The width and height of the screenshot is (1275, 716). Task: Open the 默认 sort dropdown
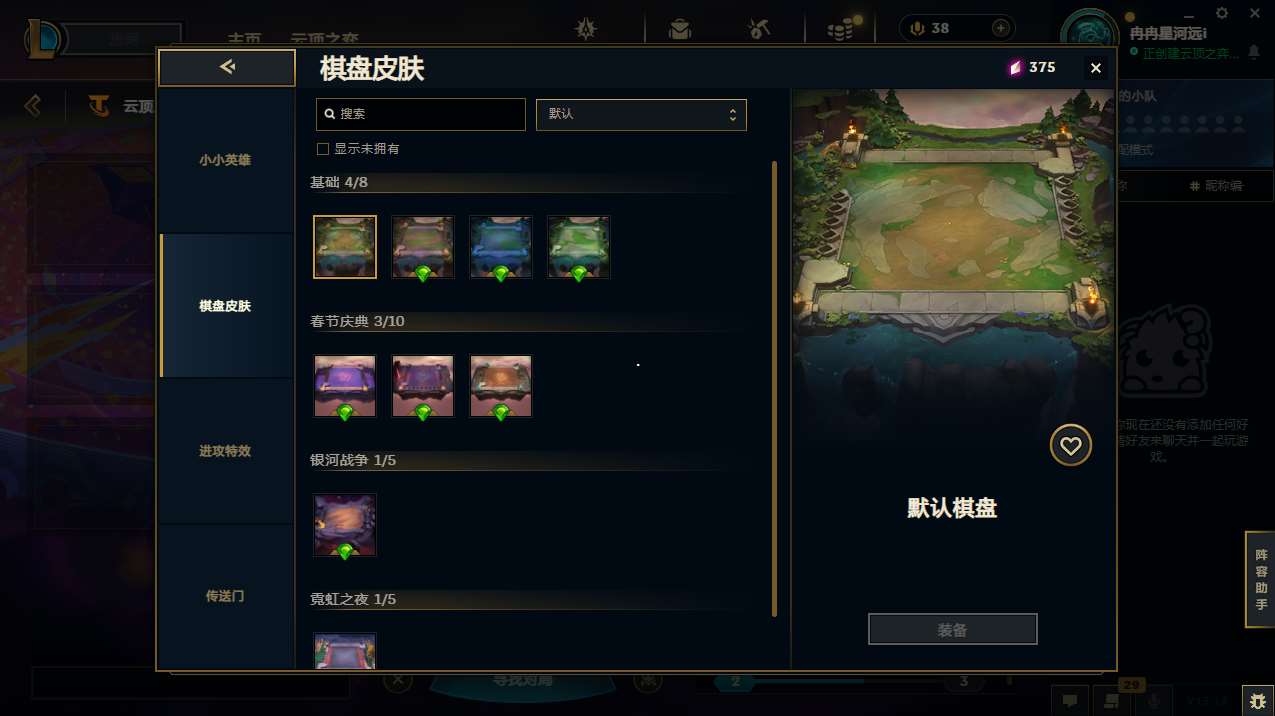pos(641,114)
